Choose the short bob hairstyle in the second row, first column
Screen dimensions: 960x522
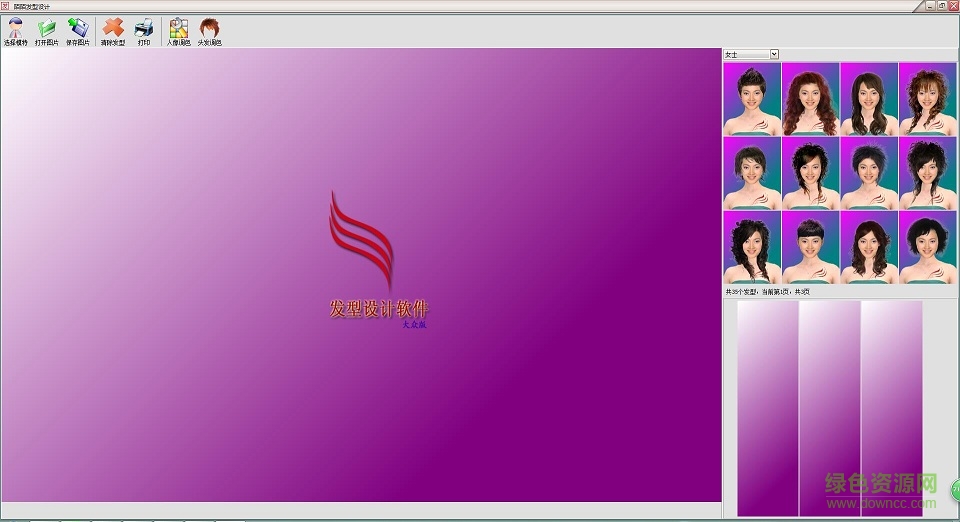752,173
